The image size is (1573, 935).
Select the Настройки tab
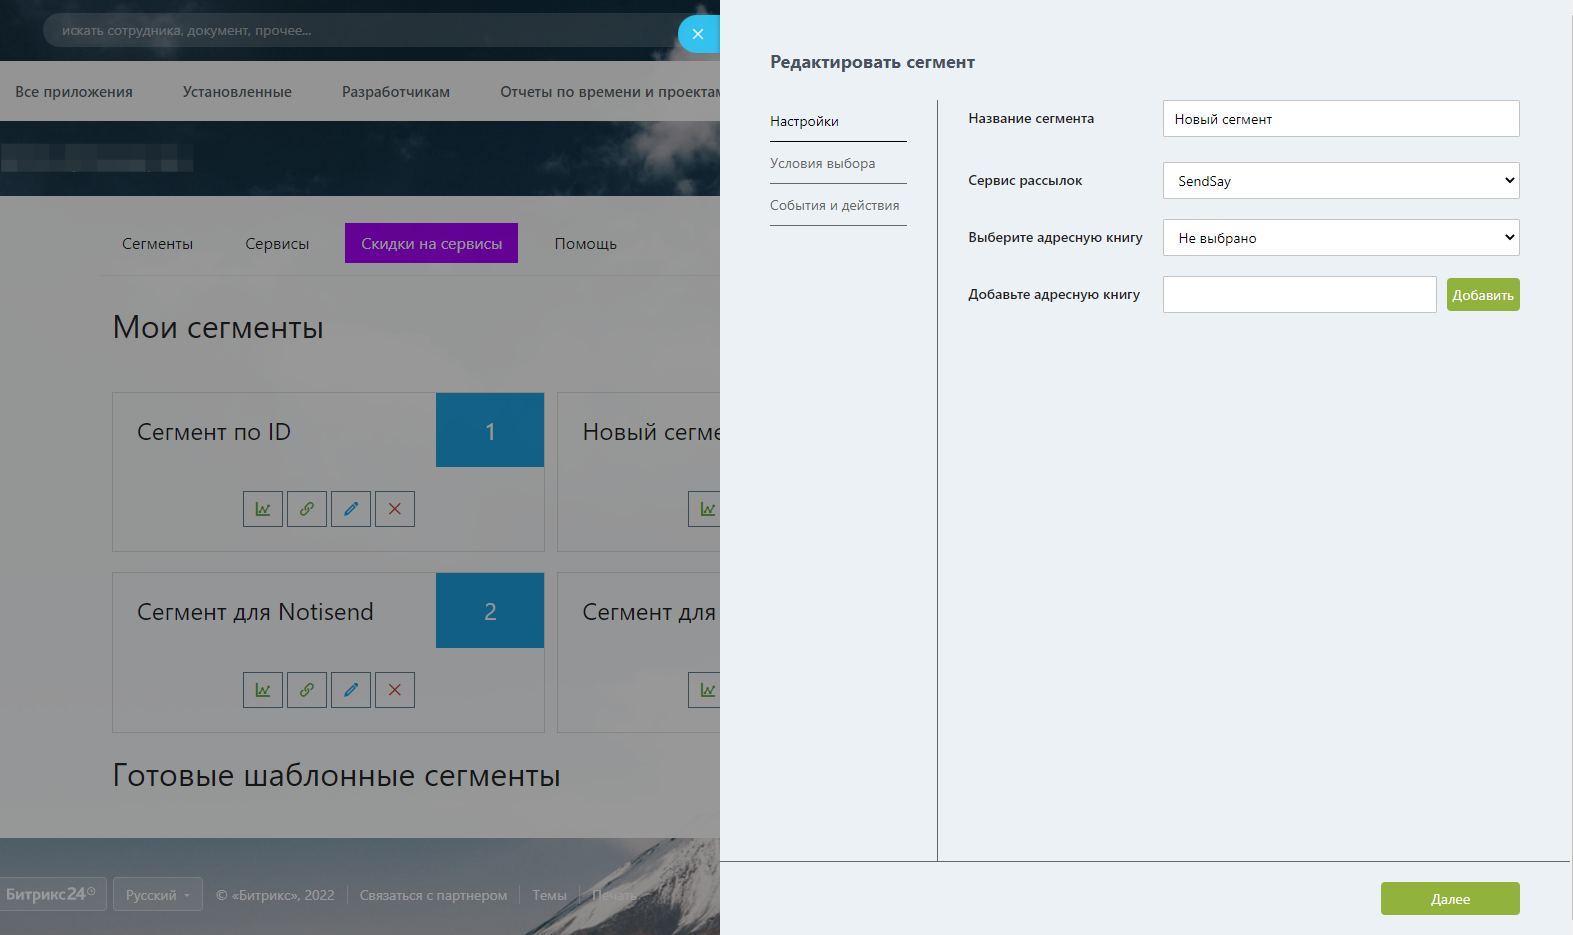[804, 121]
